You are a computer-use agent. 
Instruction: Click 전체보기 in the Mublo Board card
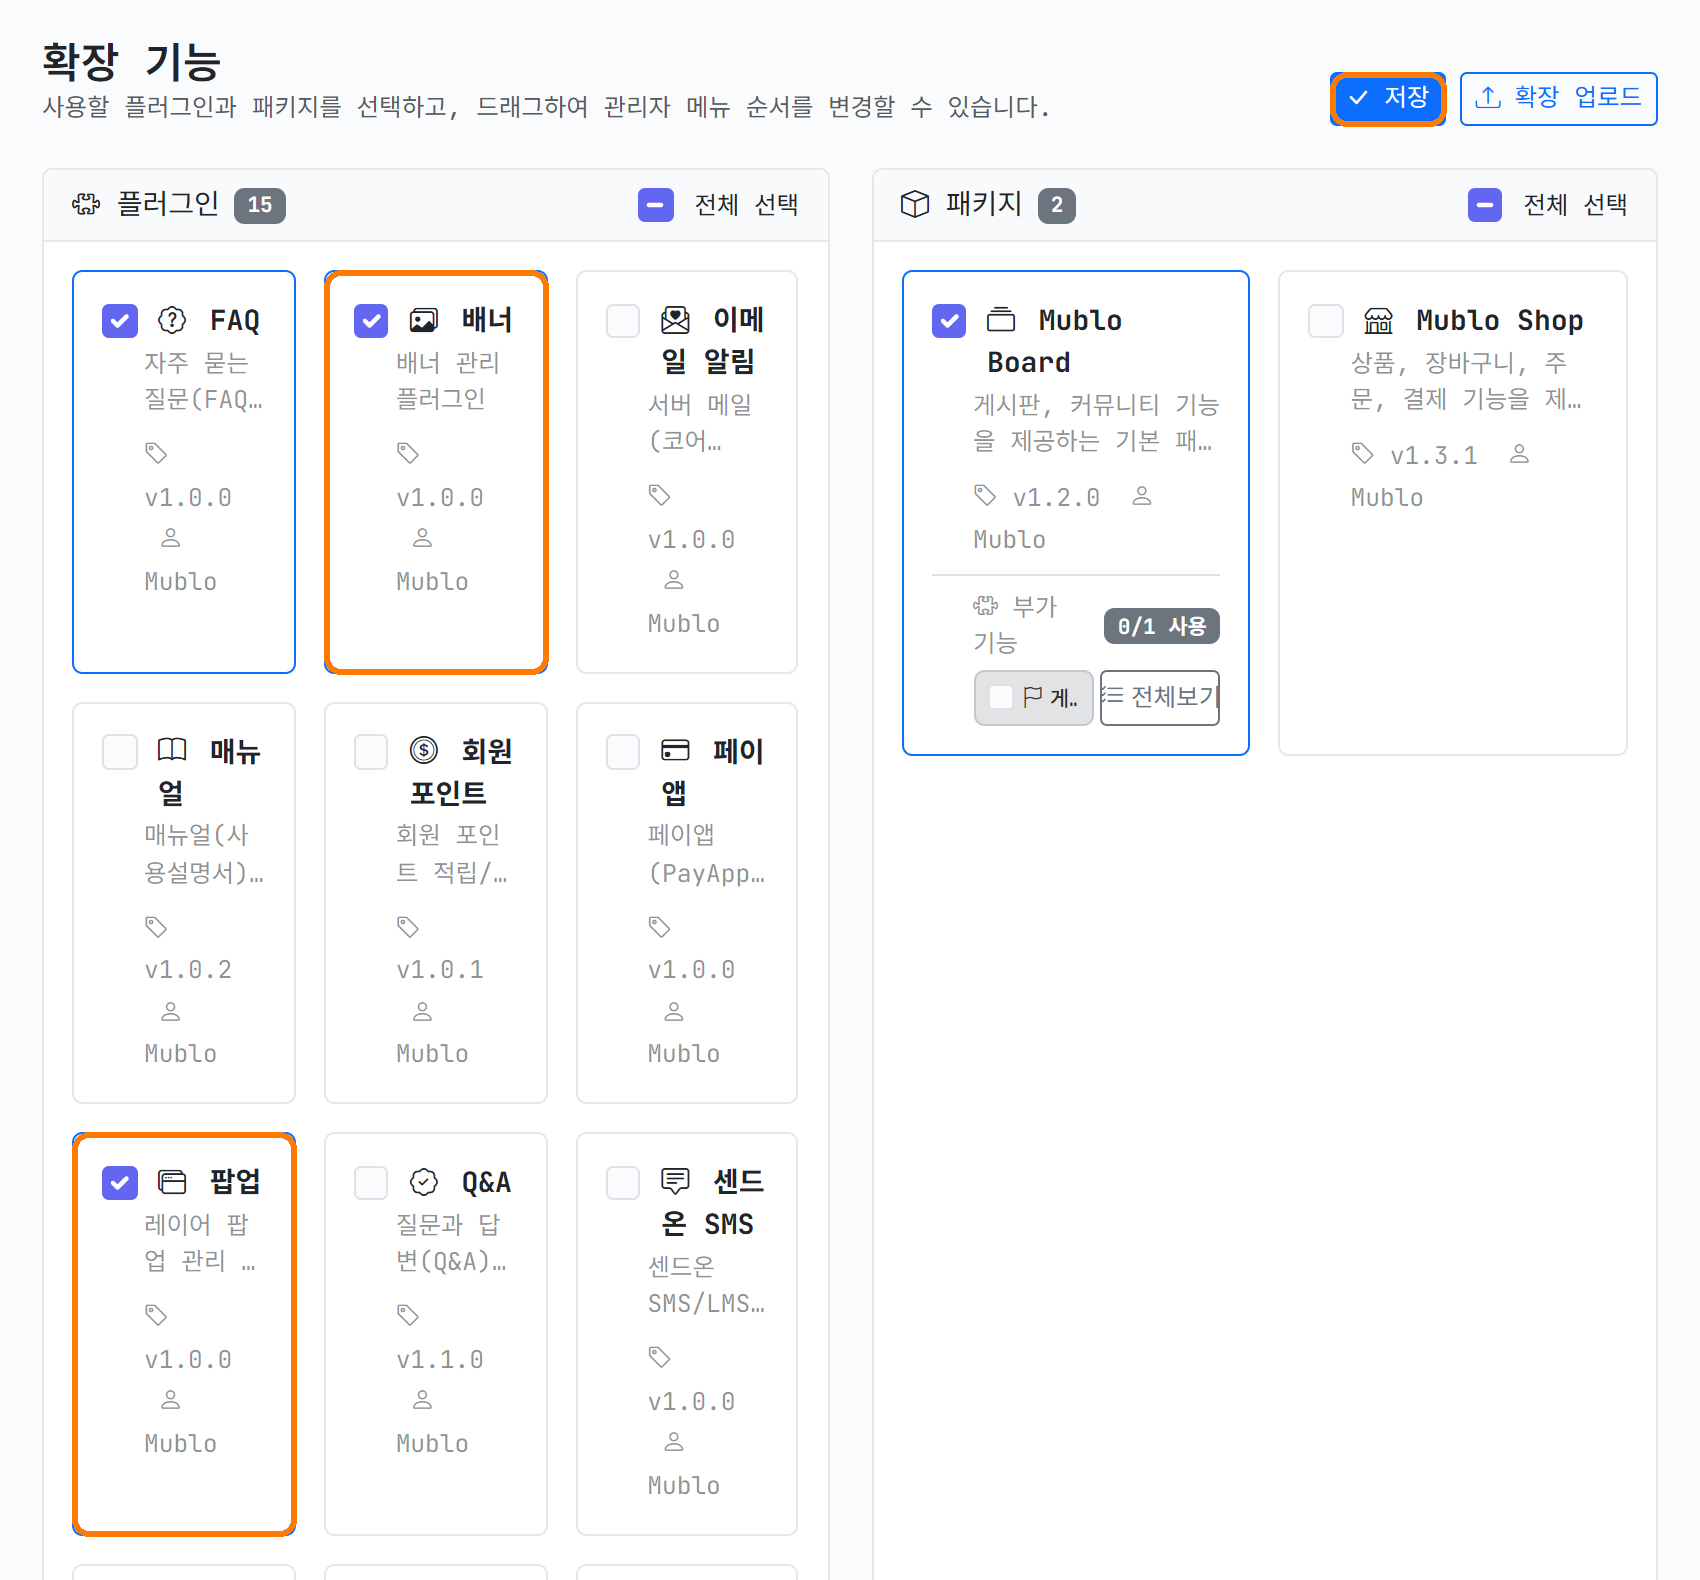[1160, 697]
